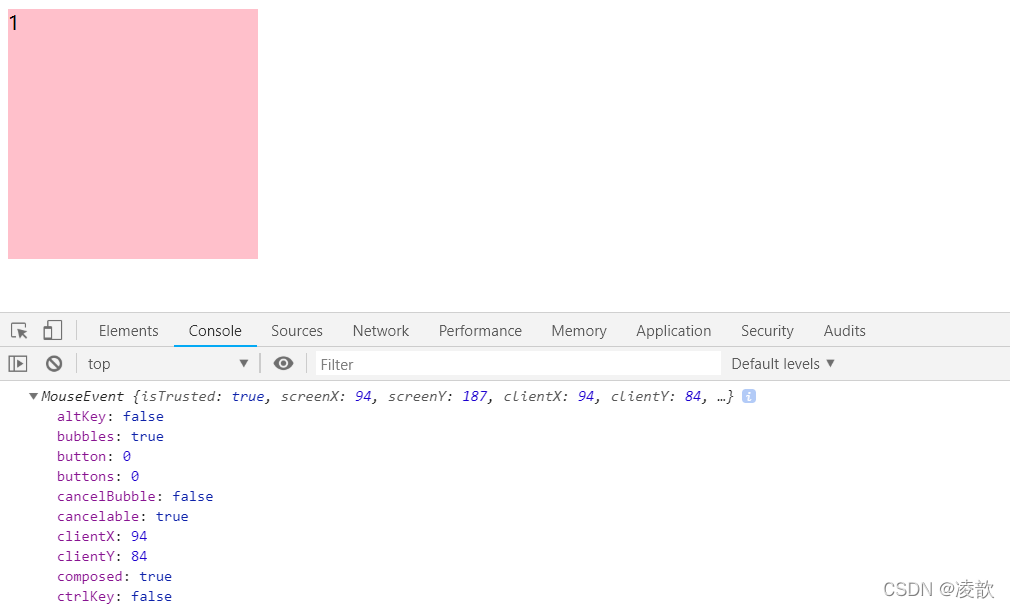Image resolution: width=1010 pixels, height=608 pixels.
Task: Select the clientX: 94 property row
Action: (102, 536)
